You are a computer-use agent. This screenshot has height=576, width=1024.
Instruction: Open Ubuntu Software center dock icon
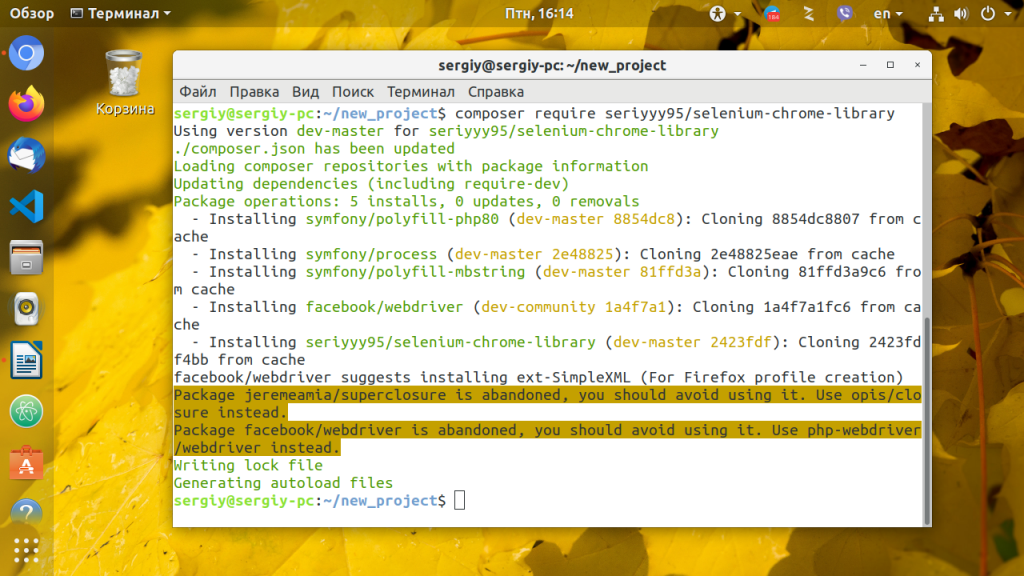pos(26,462)
